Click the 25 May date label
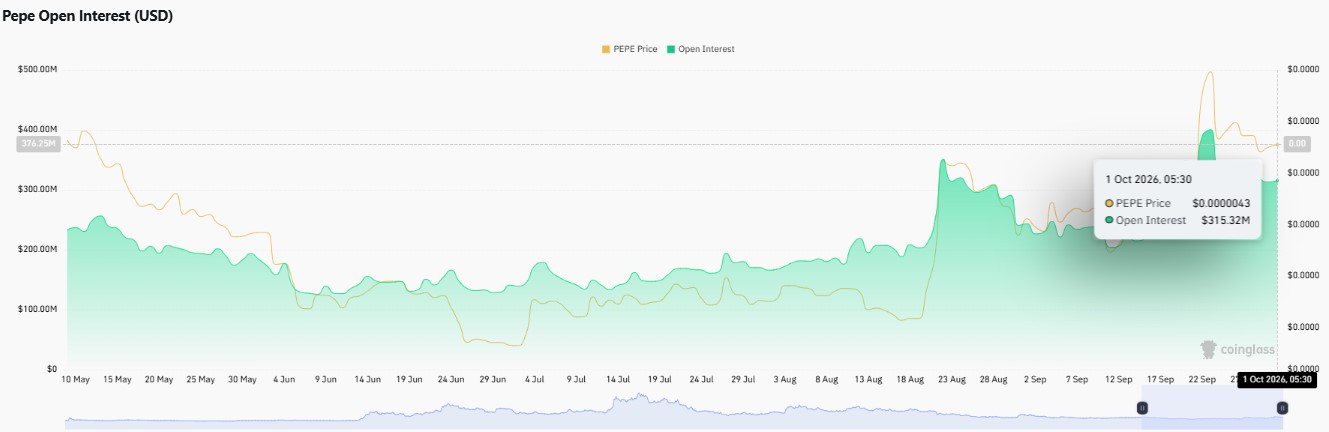Screen dimensions: 1329x432 click(200, 380)
